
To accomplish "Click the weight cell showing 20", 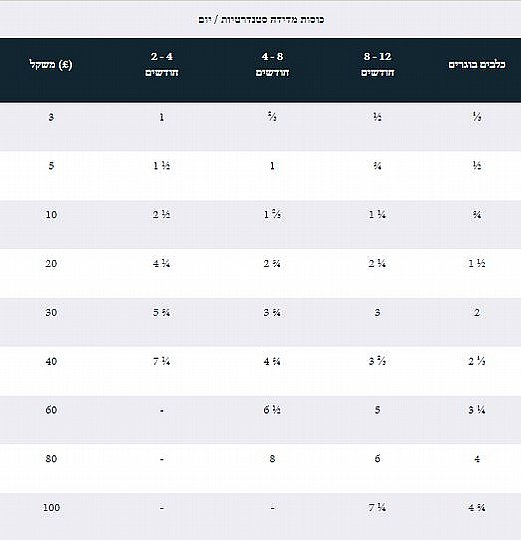I will (x=51, y=263).
